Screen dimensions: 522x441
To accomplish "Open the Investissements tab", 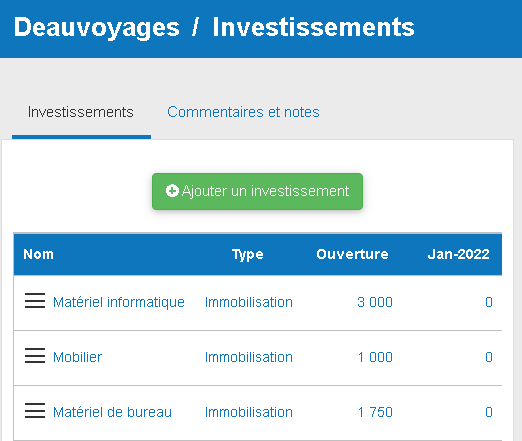I will point(81,112).
